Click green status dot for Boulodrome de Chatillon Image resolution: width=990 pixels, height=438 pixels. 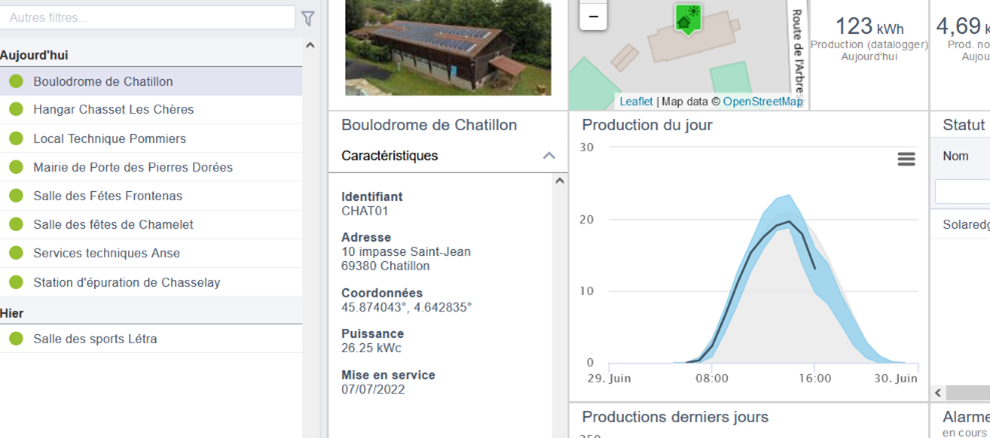pos(16,81)
